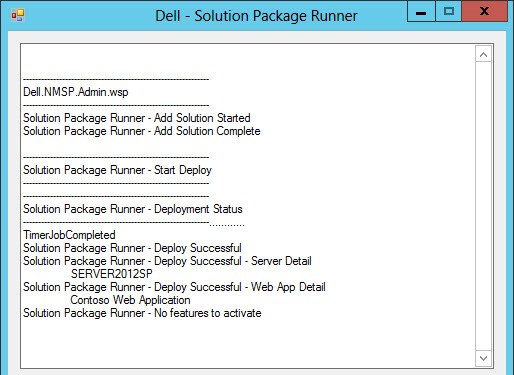Click the 'Start Deploy' log line
514x375 pixels.
click(x=117, y=170)
